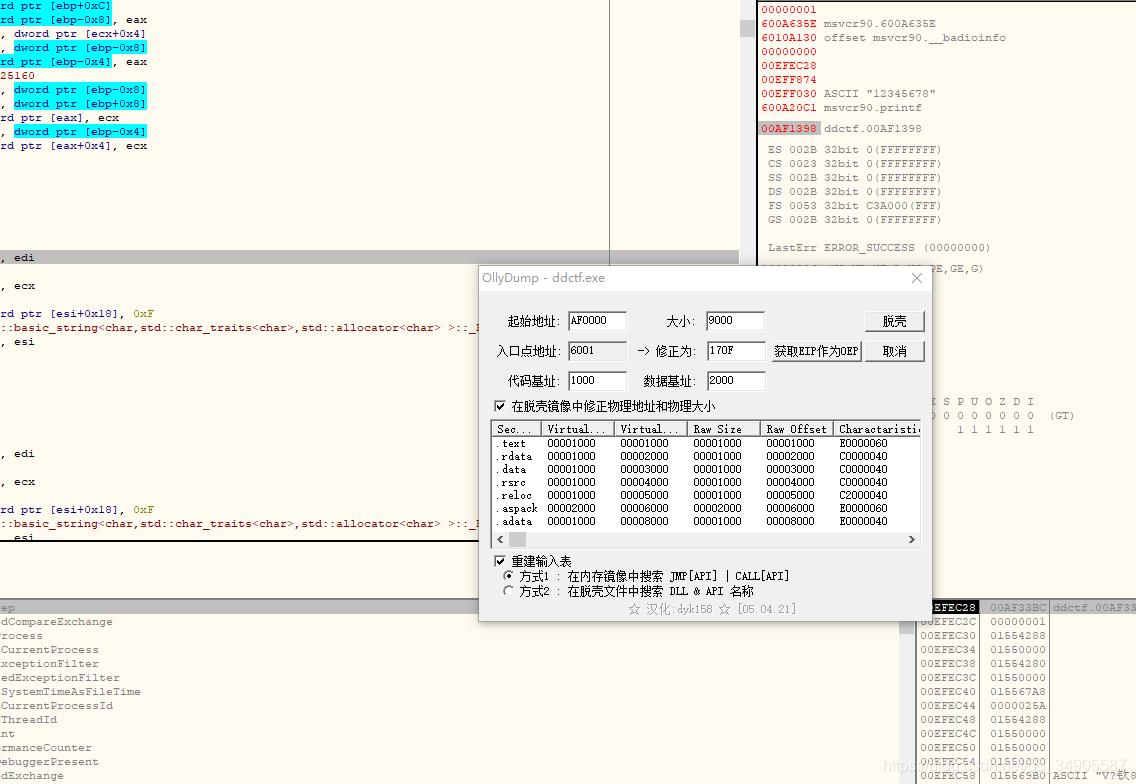The width and height of the screenshot is (1136, 784).
Task: Click dCompareExchange entry in names list
Action: pyautogui.click(x=57, y=622)
